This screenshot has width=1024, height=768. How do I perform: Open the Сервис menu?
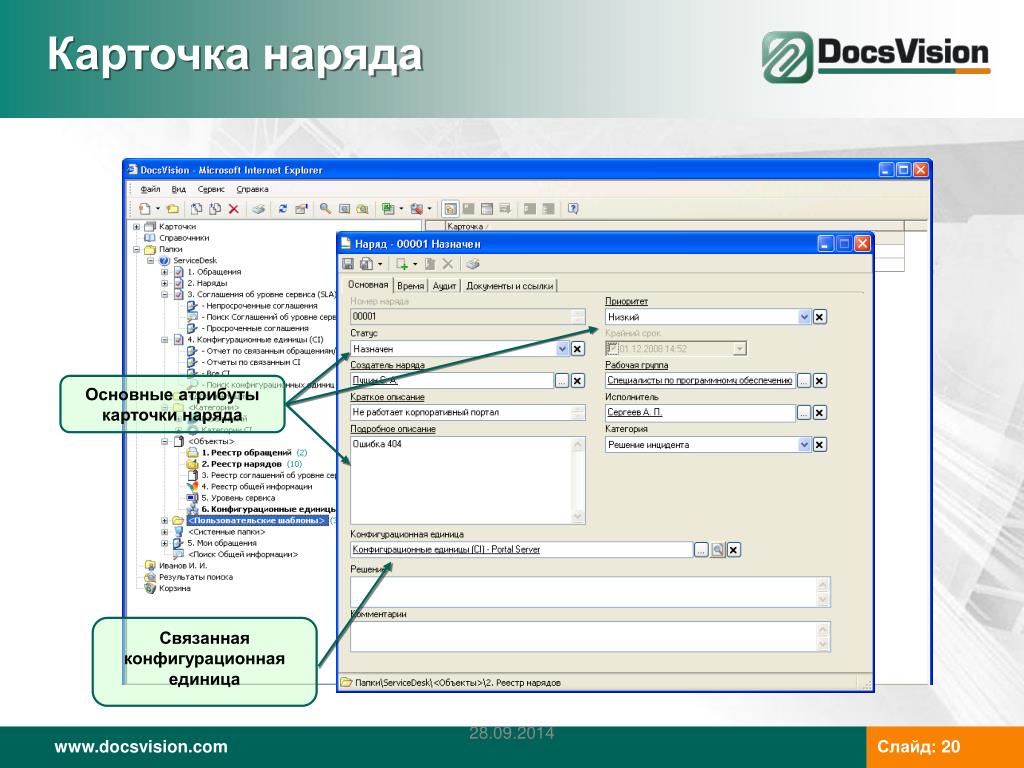[211, 189]
